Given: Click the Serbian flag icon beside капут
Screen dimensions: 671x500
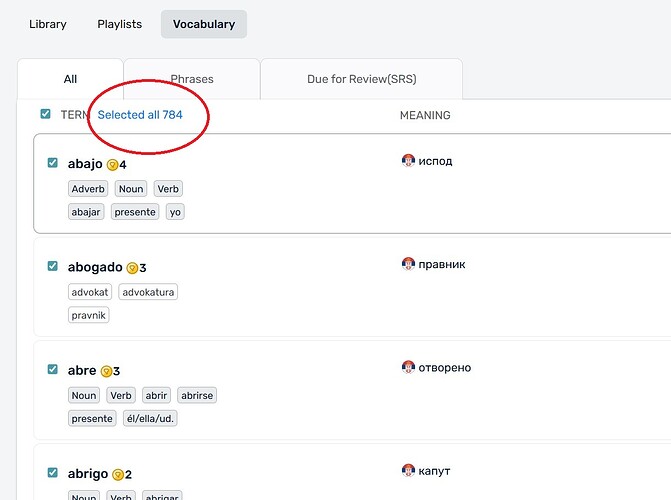Looking at the screenshot, I should coord(408,470).
